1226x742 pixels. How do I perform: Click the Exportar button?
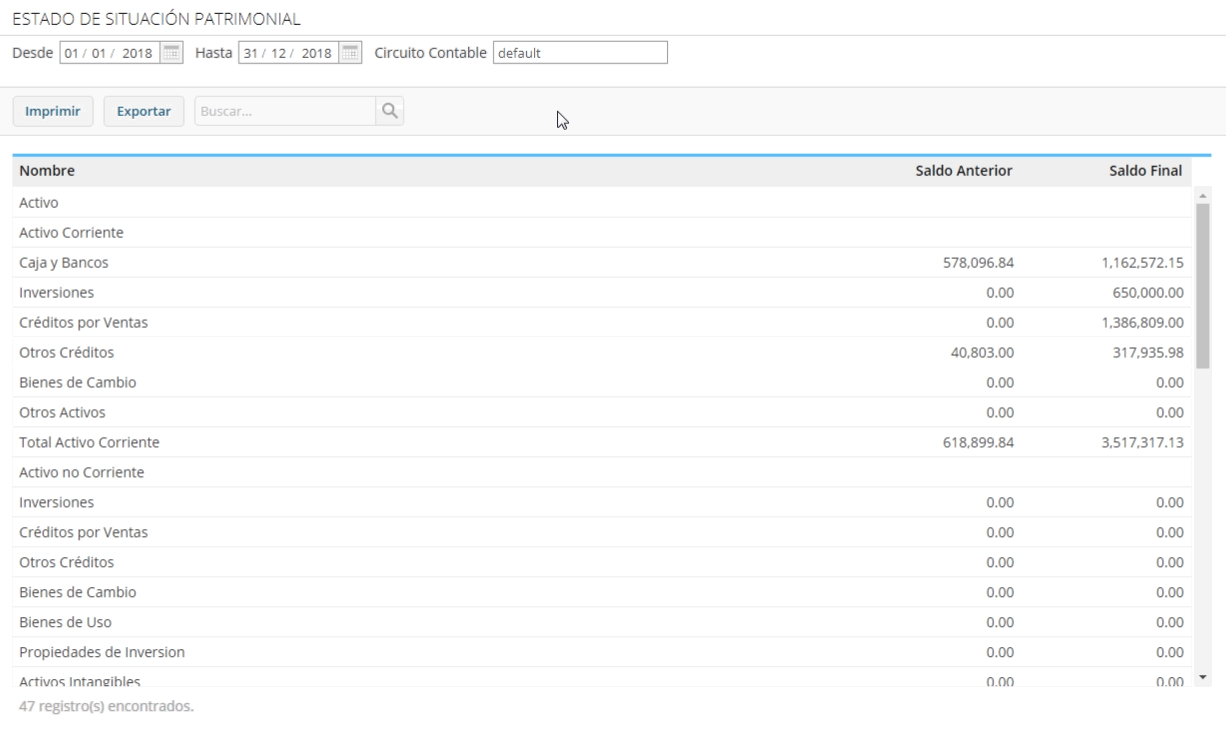tap(144, 112)
